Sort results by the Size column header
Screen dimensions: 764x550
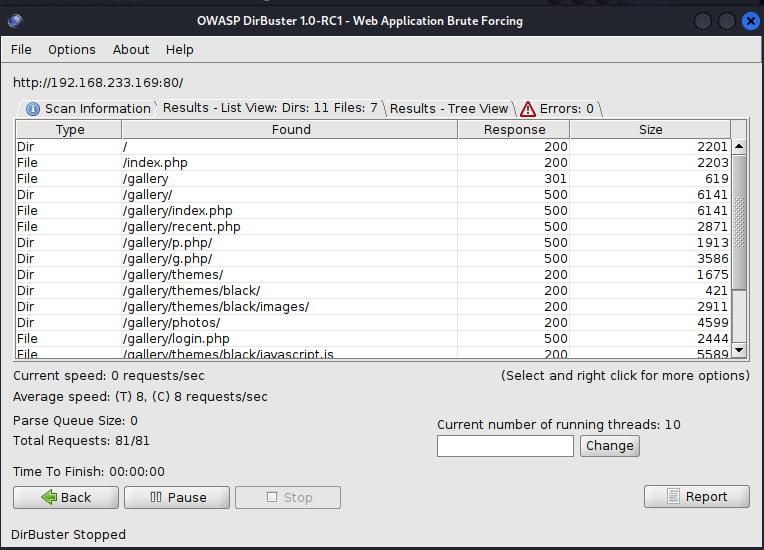[650, 130]
